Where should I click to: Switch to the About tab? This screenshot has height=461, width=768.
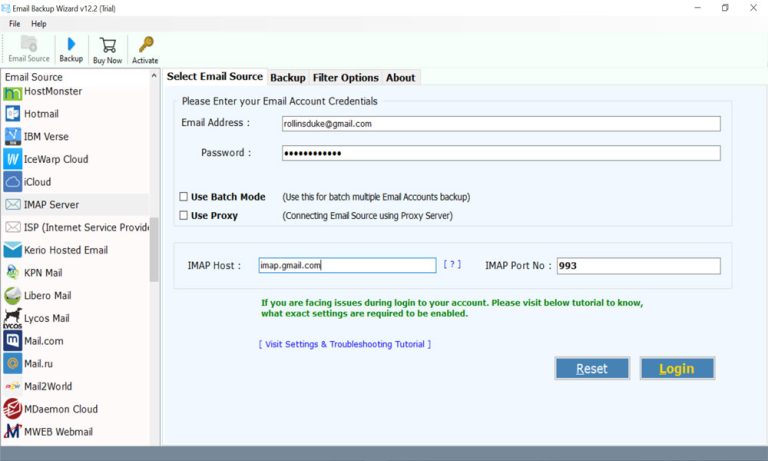tap(400, 77)
